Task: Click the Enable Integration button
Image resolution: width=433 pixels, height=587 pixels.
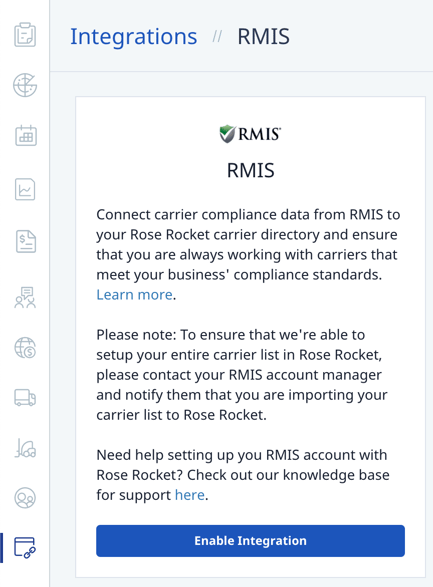Action: [x=250, y=541]
